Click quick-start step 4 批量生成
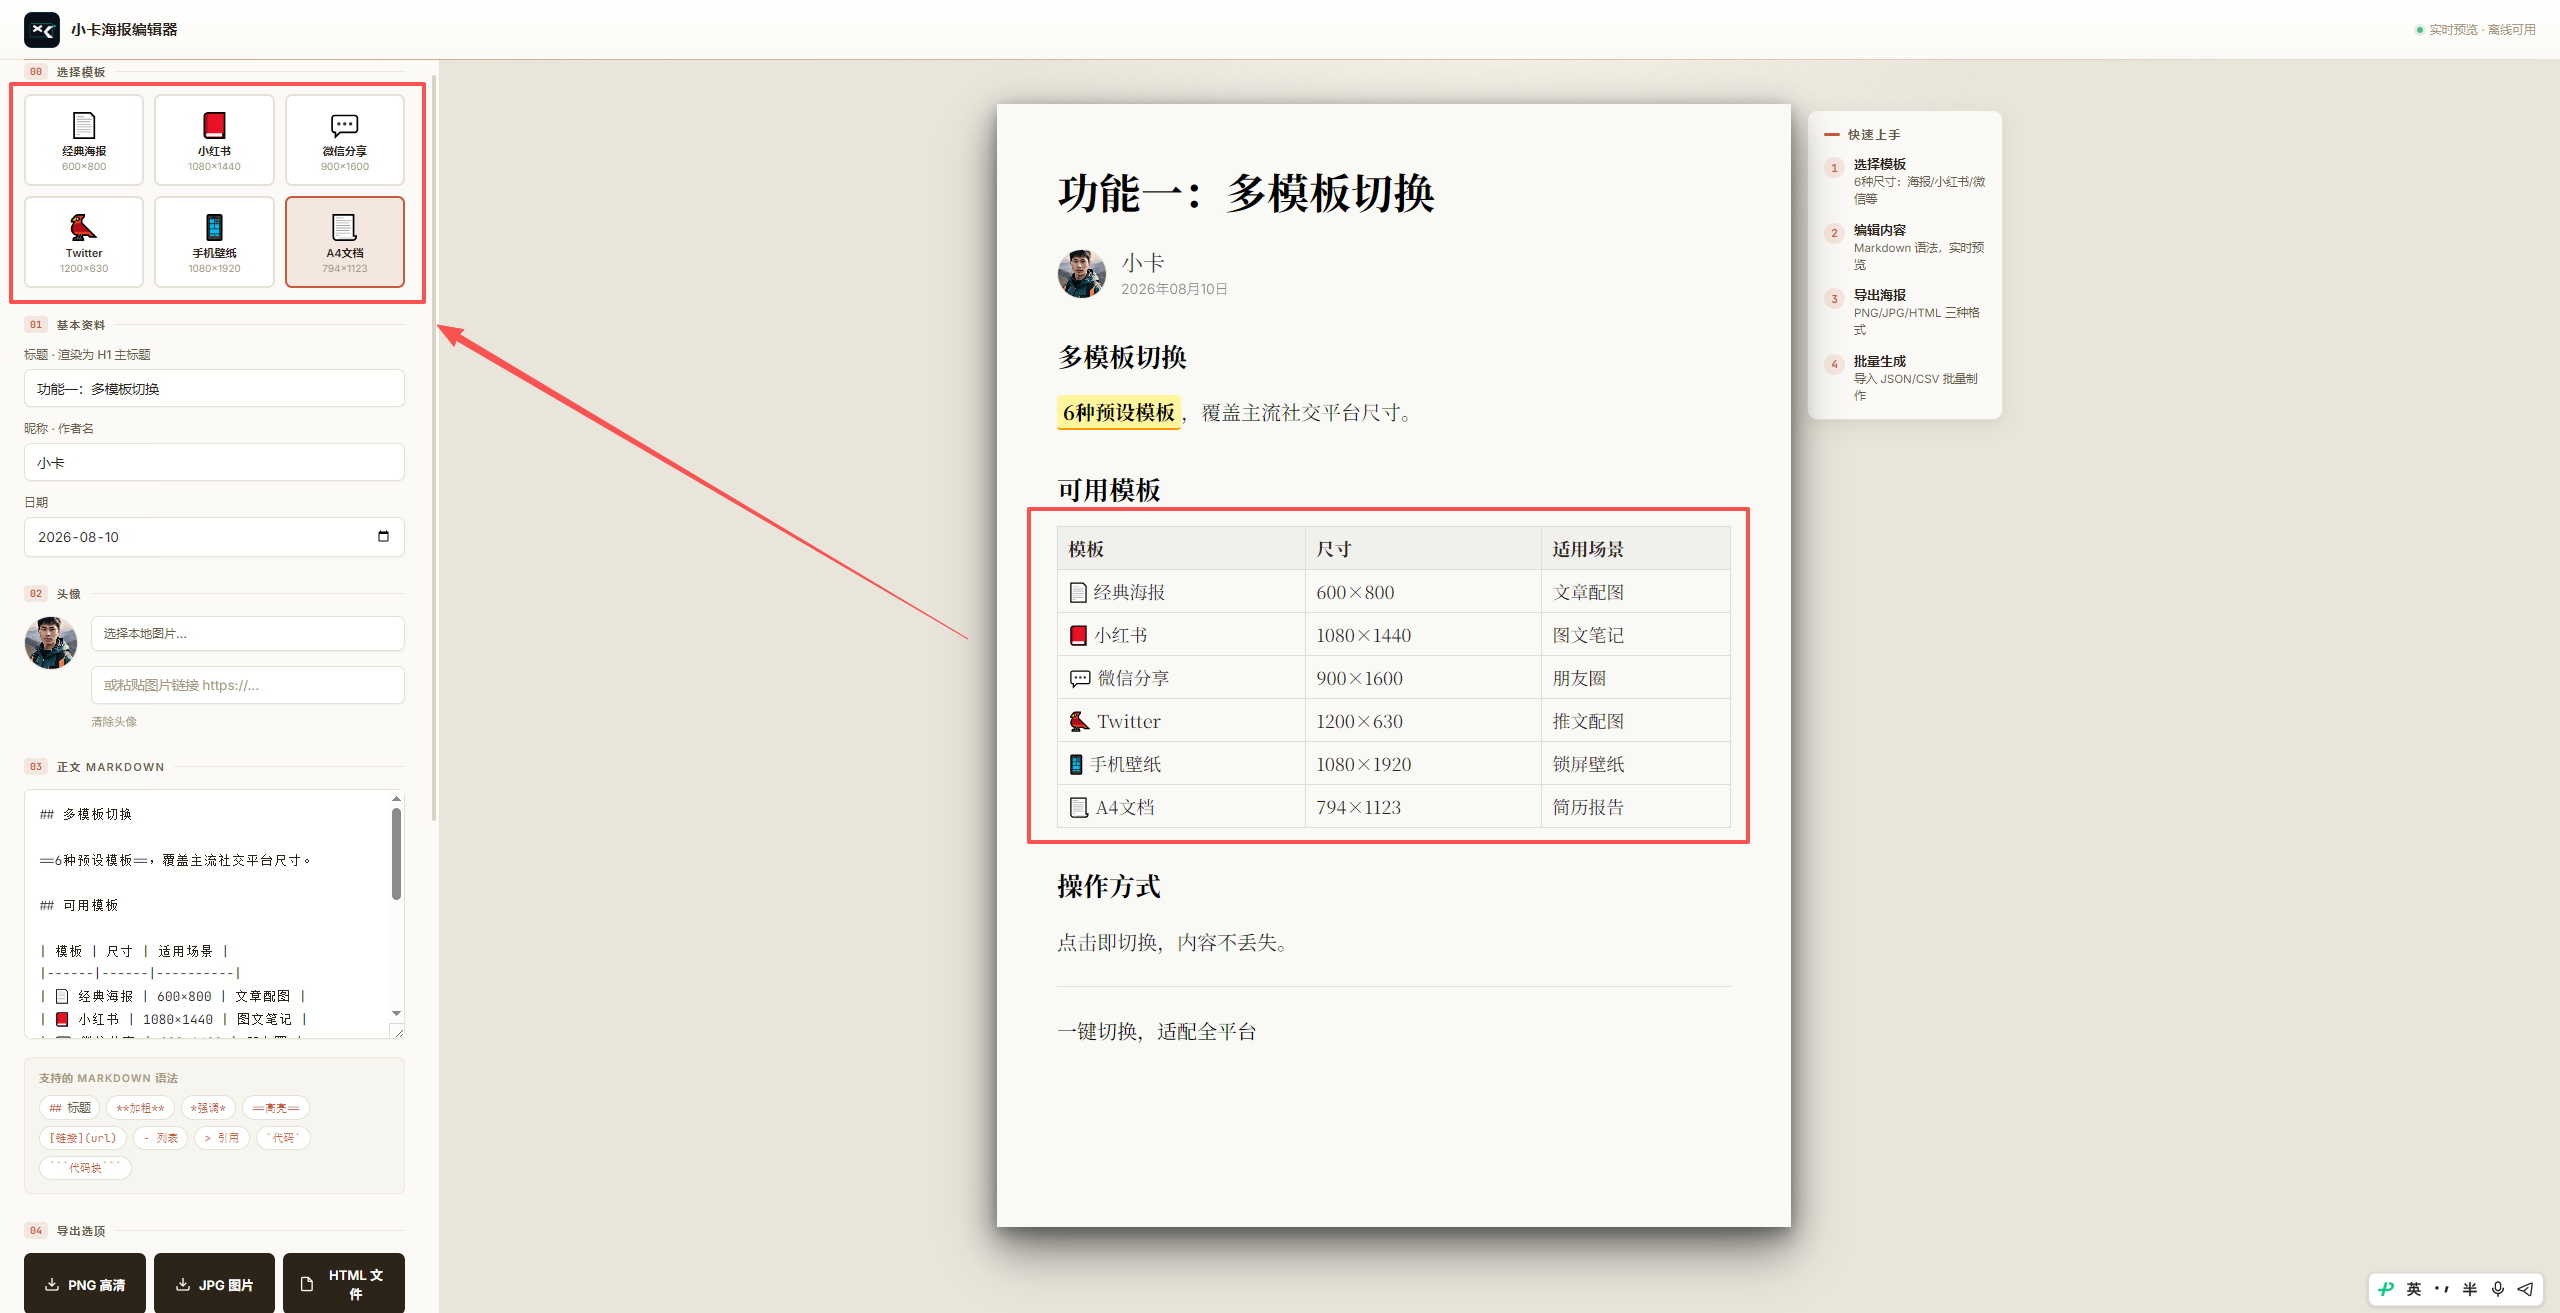 point(1905,378)
